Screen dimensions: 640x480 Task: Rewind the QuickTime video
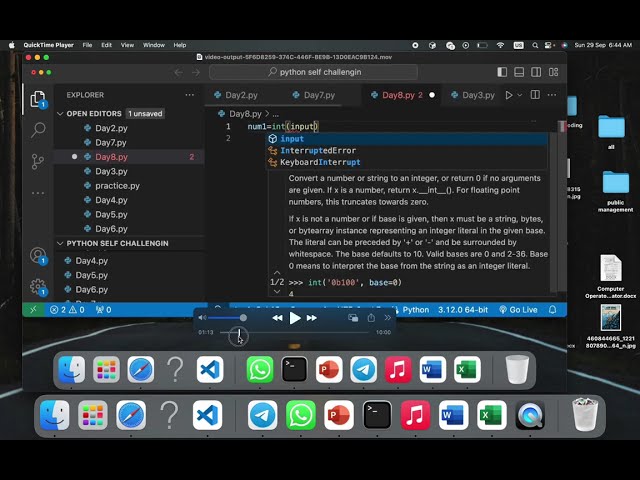(277, 318)
